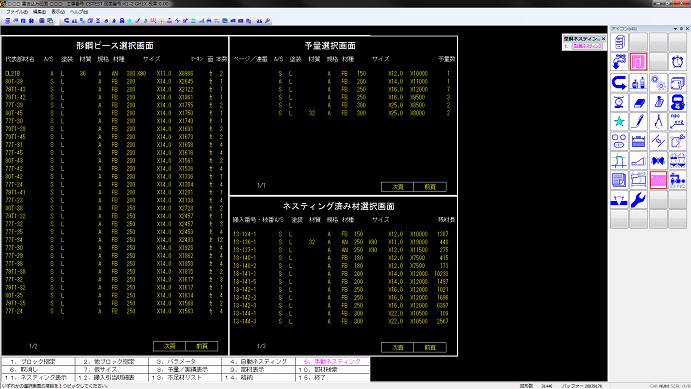This screenshot has height=389, width=691.
Task: Open the ファイル menu
Action: [x=17, y=12]
